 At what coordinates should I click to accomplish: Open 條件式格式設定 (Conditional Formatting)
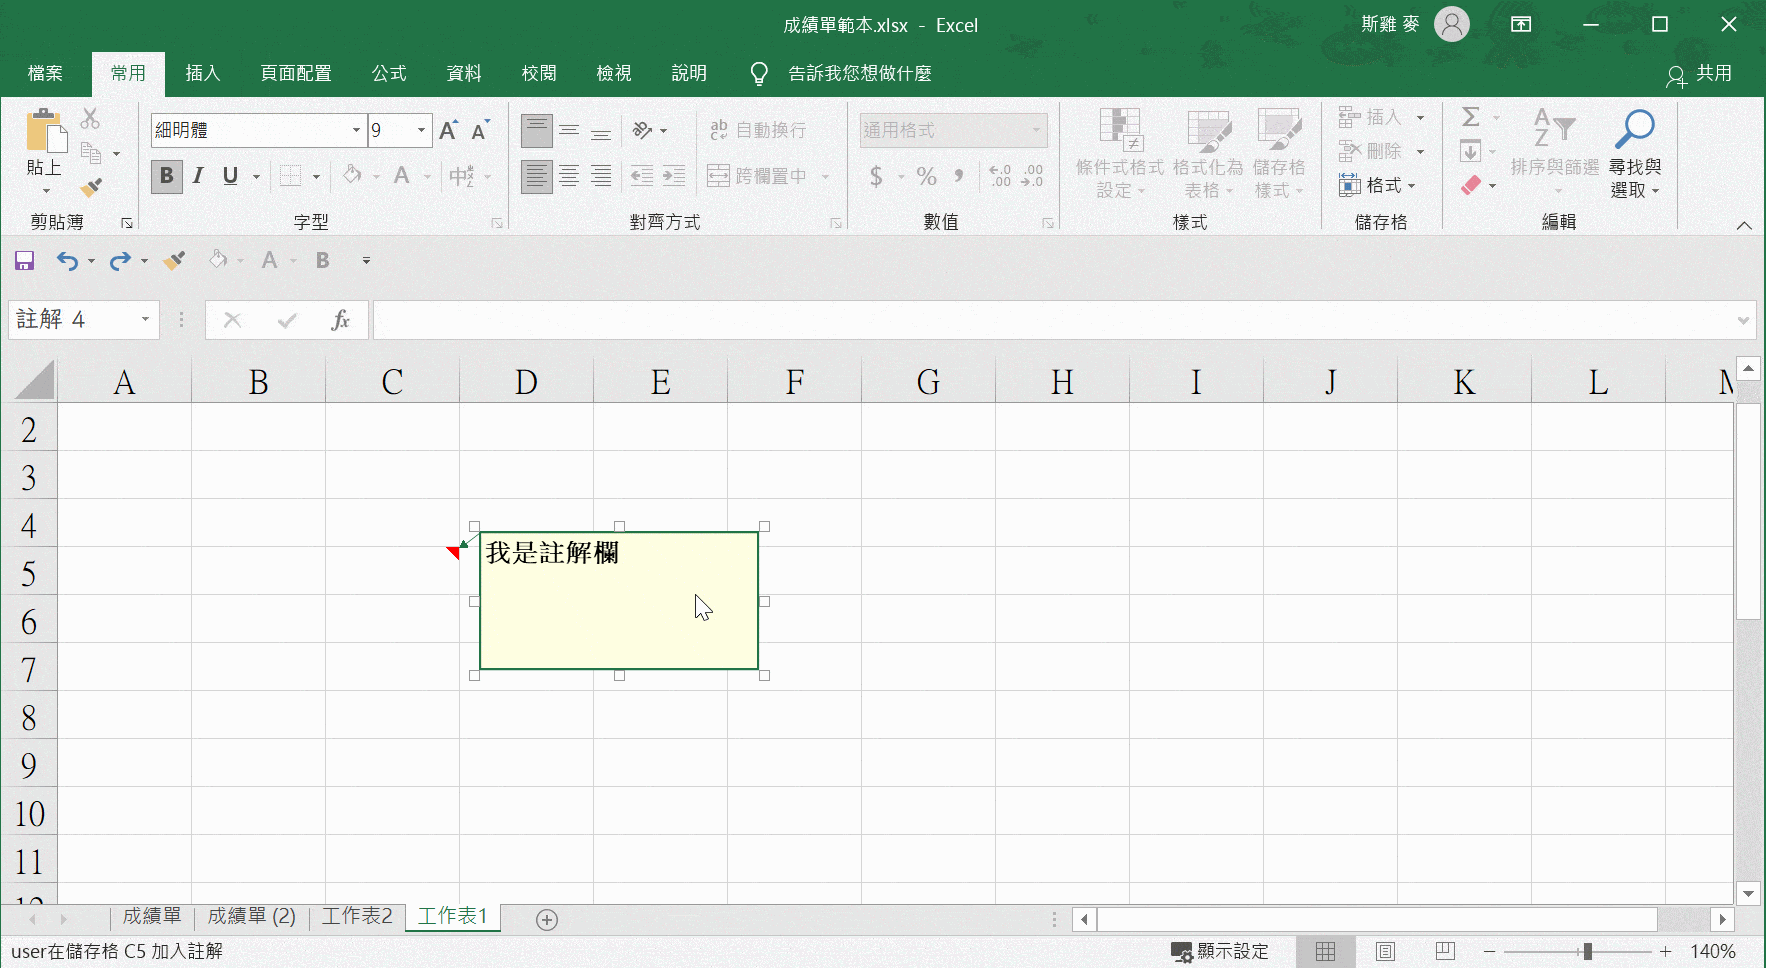(1119, 152)
